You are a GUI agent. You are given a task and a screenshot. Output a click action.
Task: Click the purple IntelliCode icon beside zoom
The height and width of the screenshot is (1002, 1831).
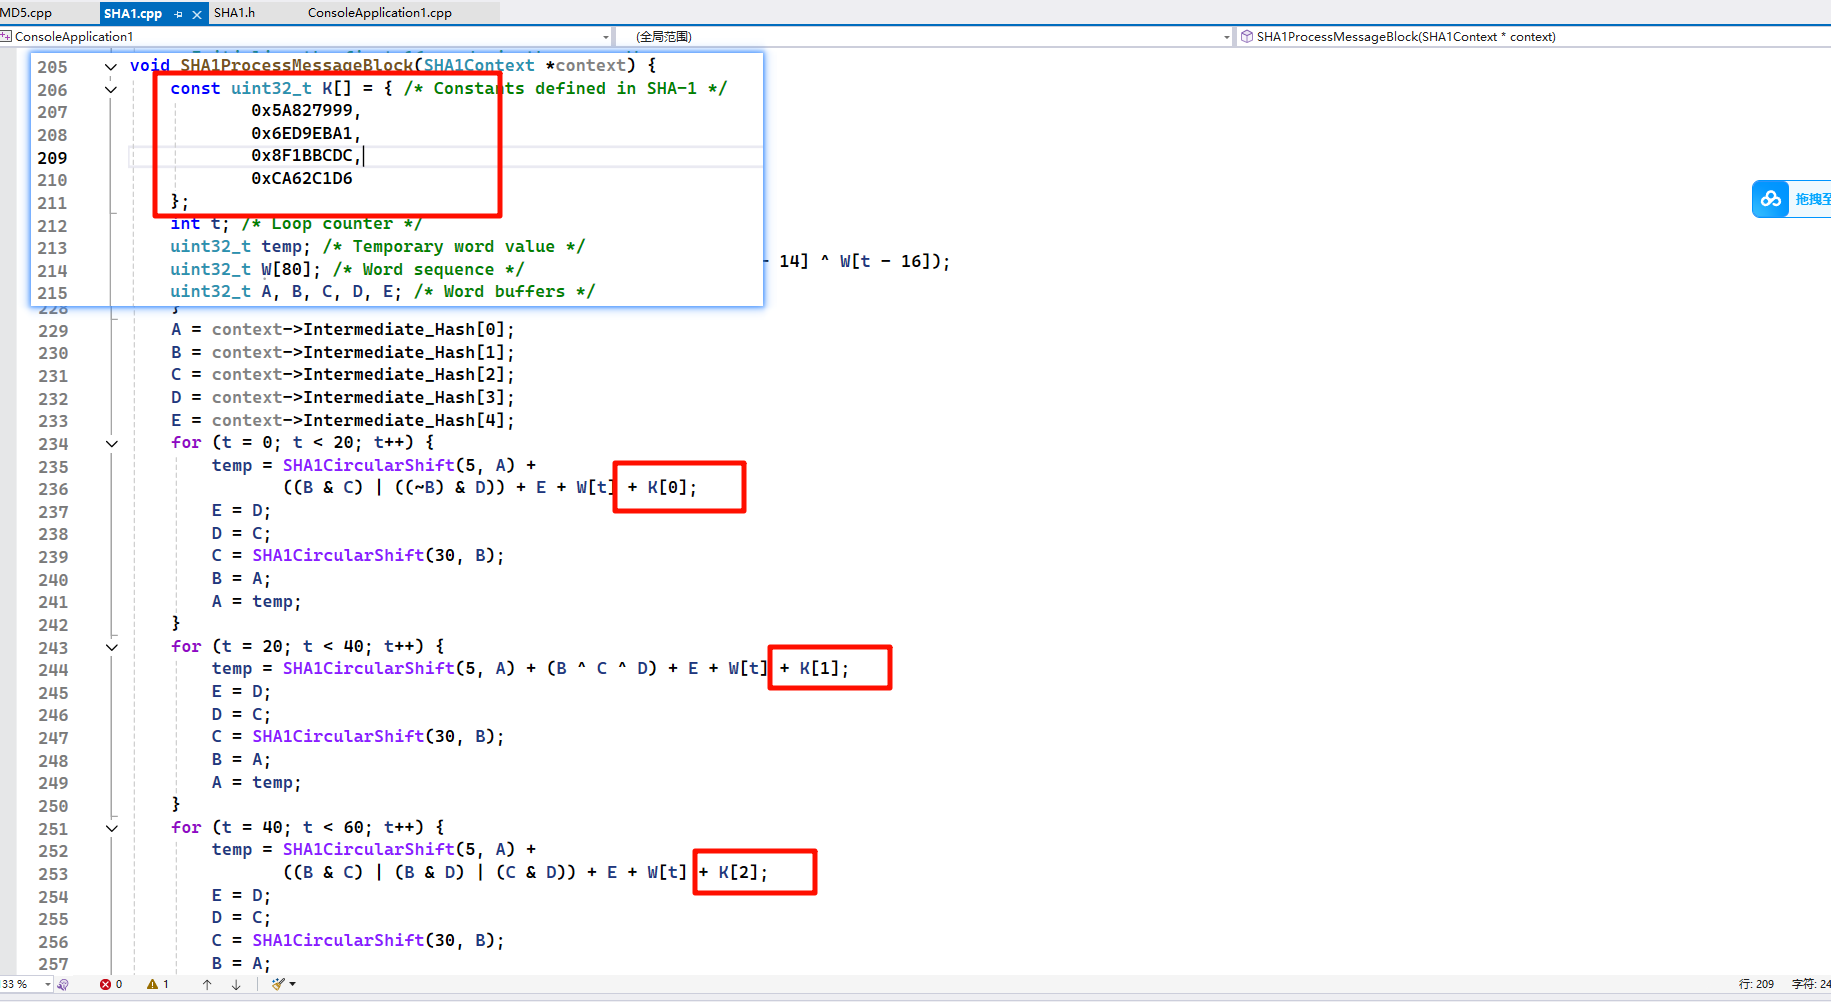(x=64, y=984)
